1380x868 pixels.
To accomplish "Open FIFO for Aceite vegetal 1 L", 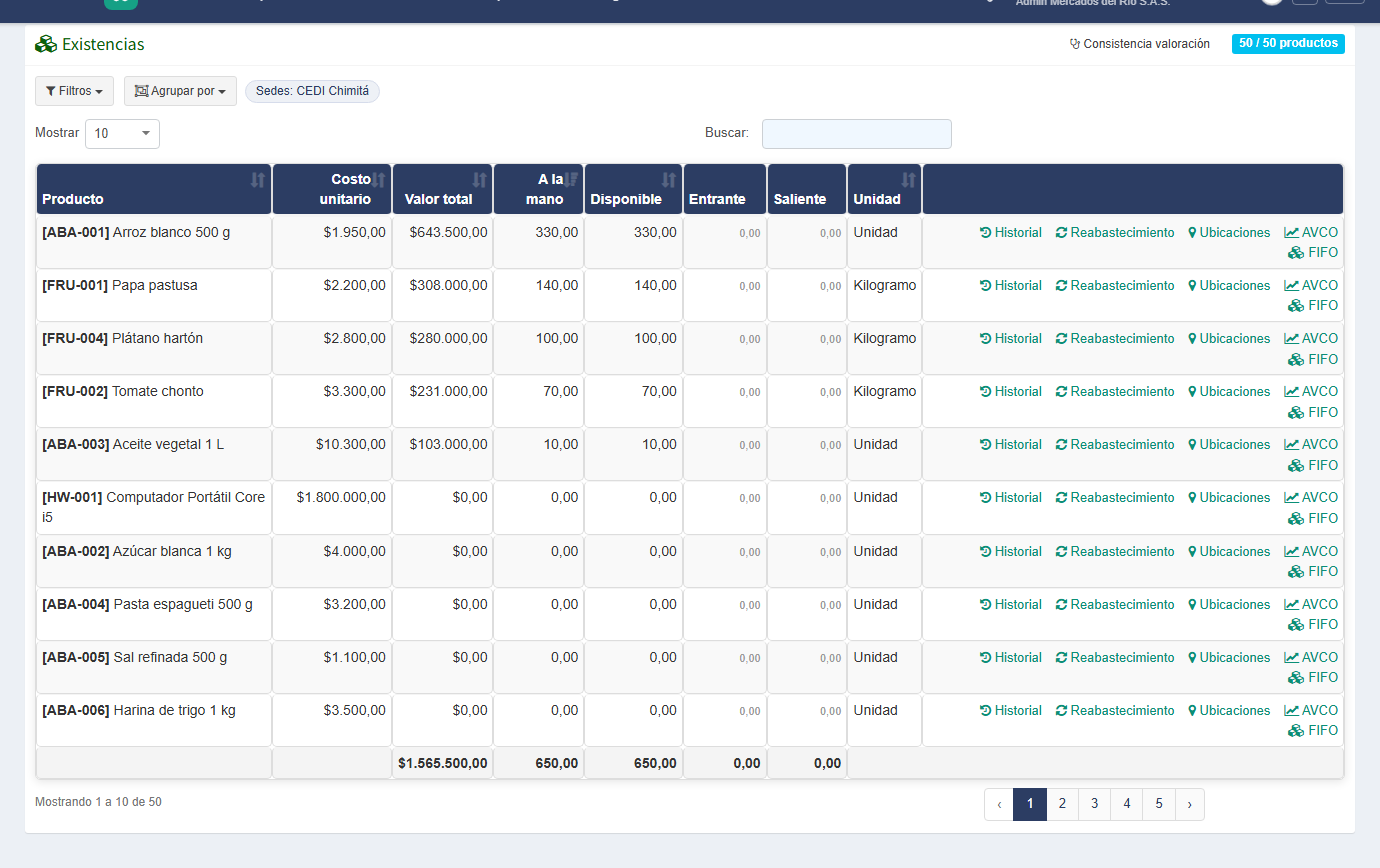I will pos(1313,465).
